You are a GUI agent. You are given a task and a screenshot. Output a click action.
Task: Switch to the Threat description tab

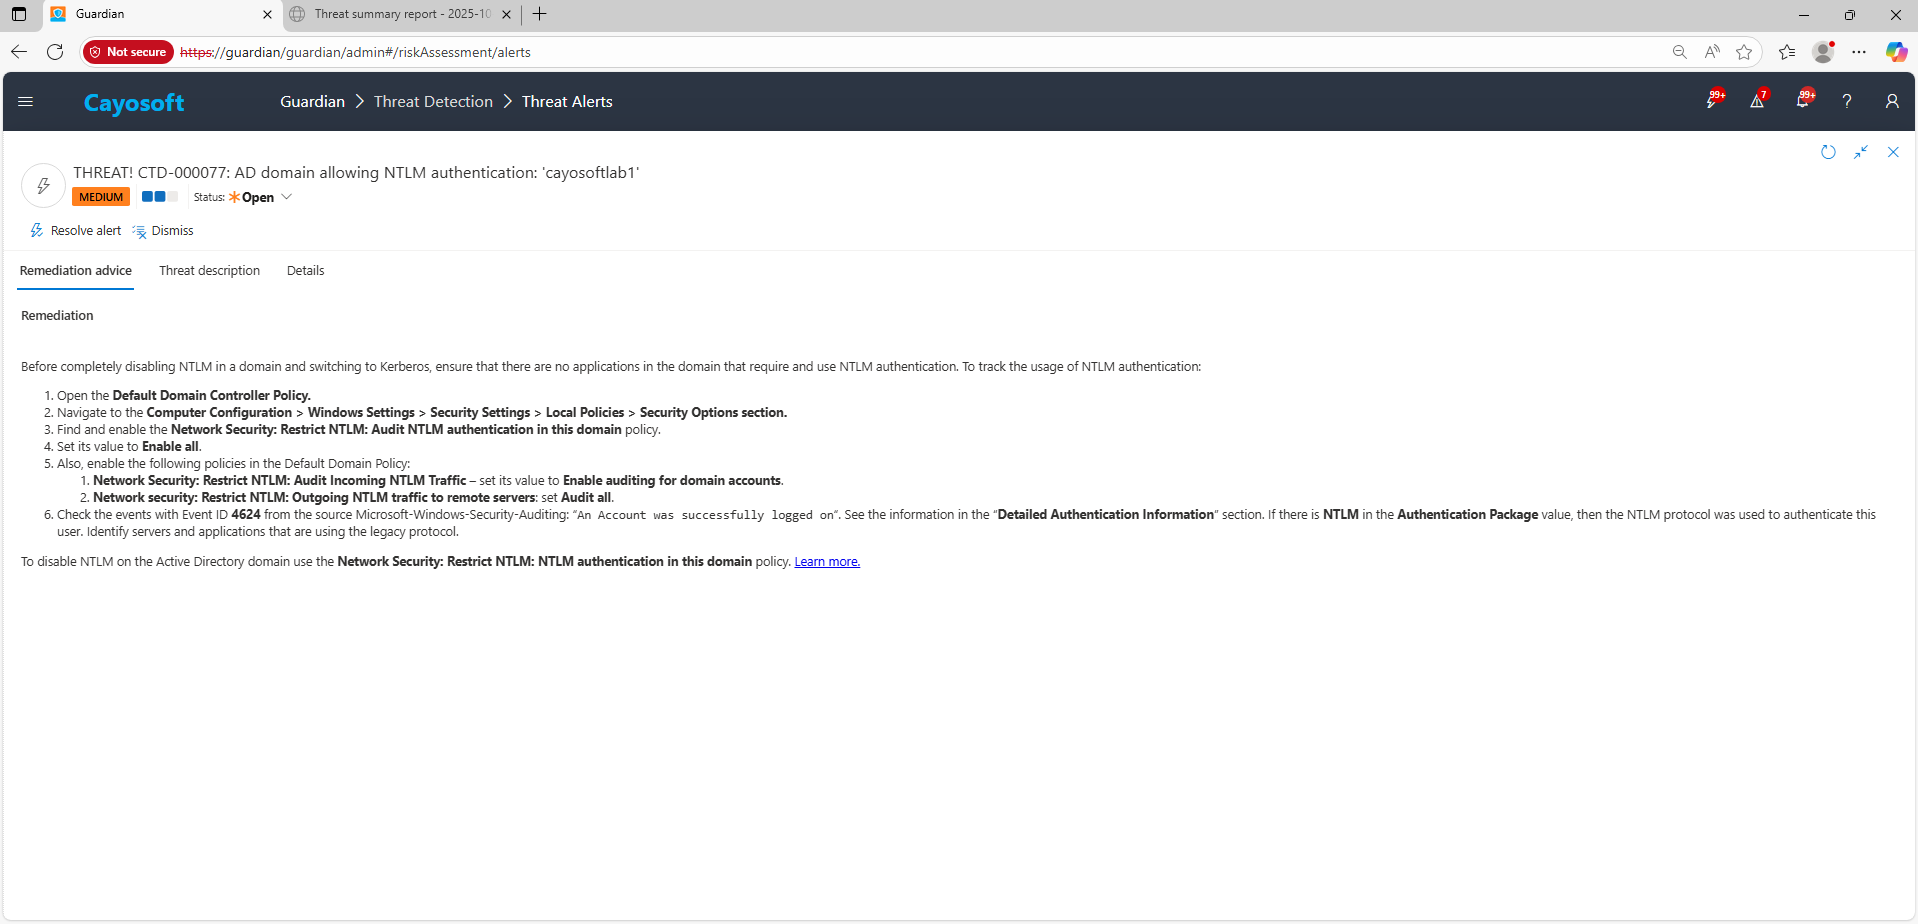(x=209, y=271)
